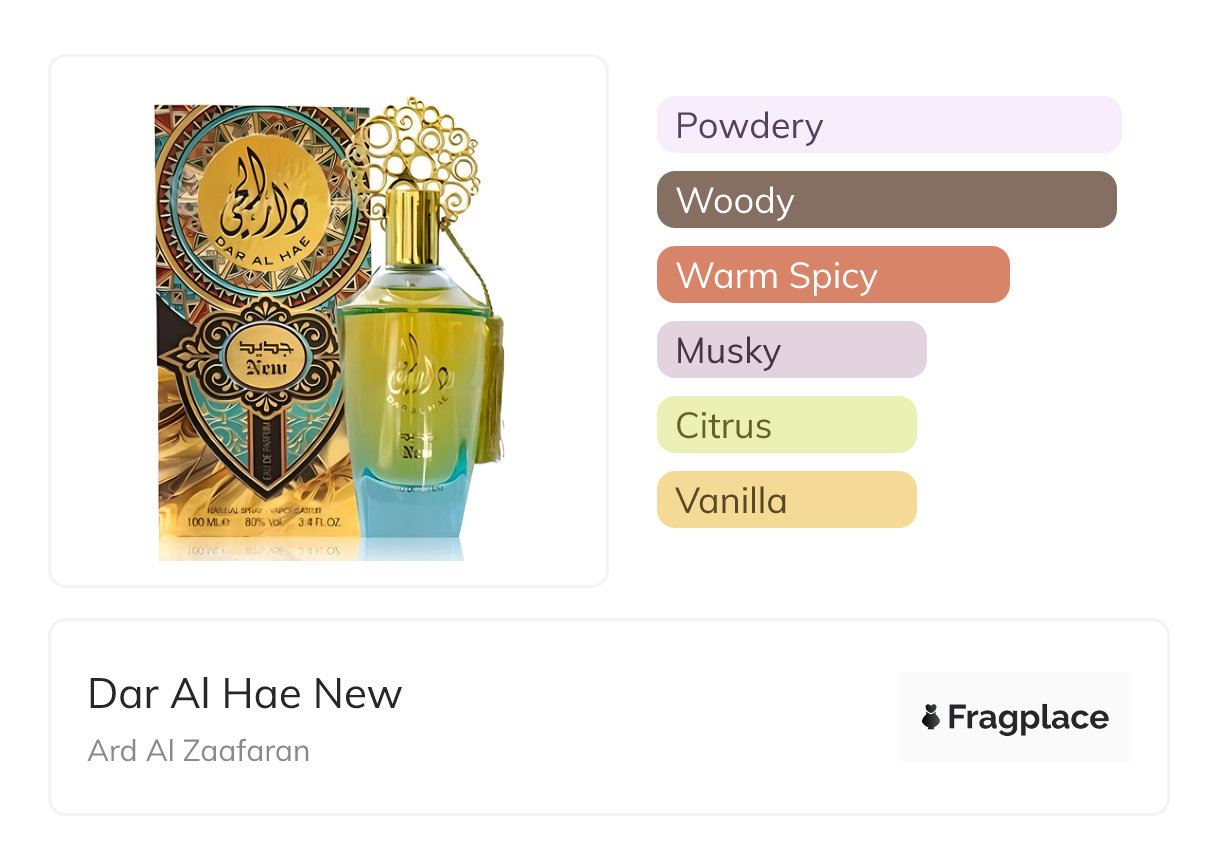1218x864 pixels.
Task: Click the Citrus accord bar
Action: 786,425
